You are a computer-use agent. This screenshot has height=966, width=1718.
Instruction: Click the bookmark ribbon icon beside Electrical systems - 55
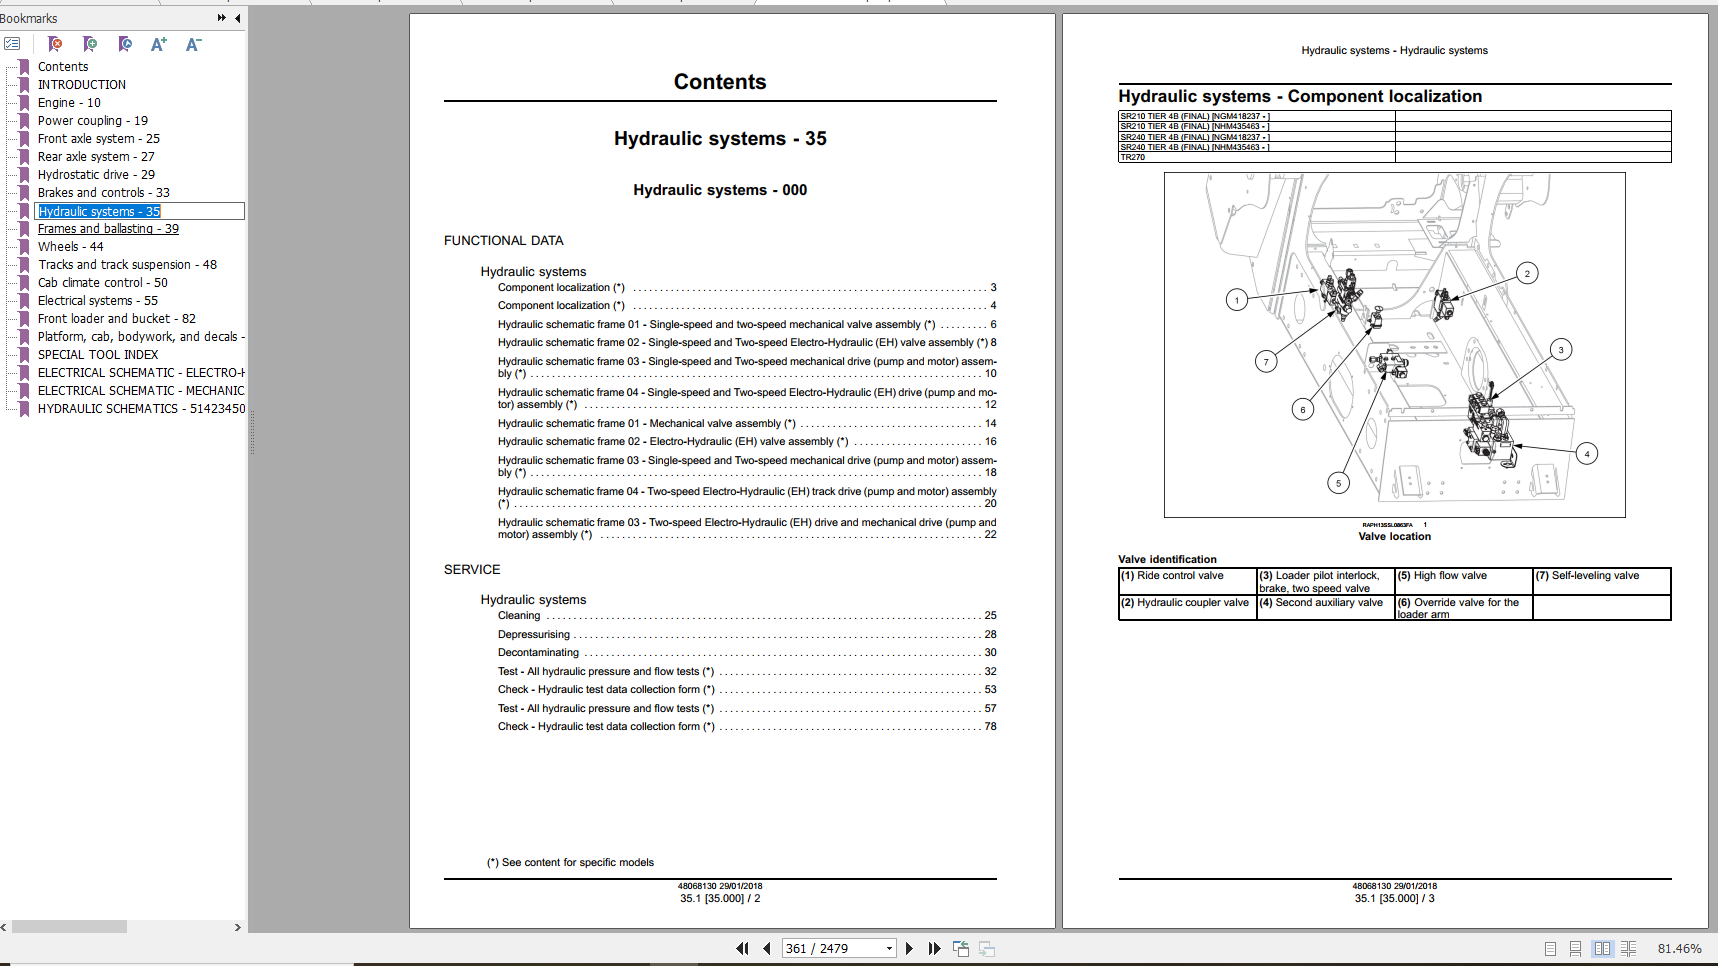(25, 301)
